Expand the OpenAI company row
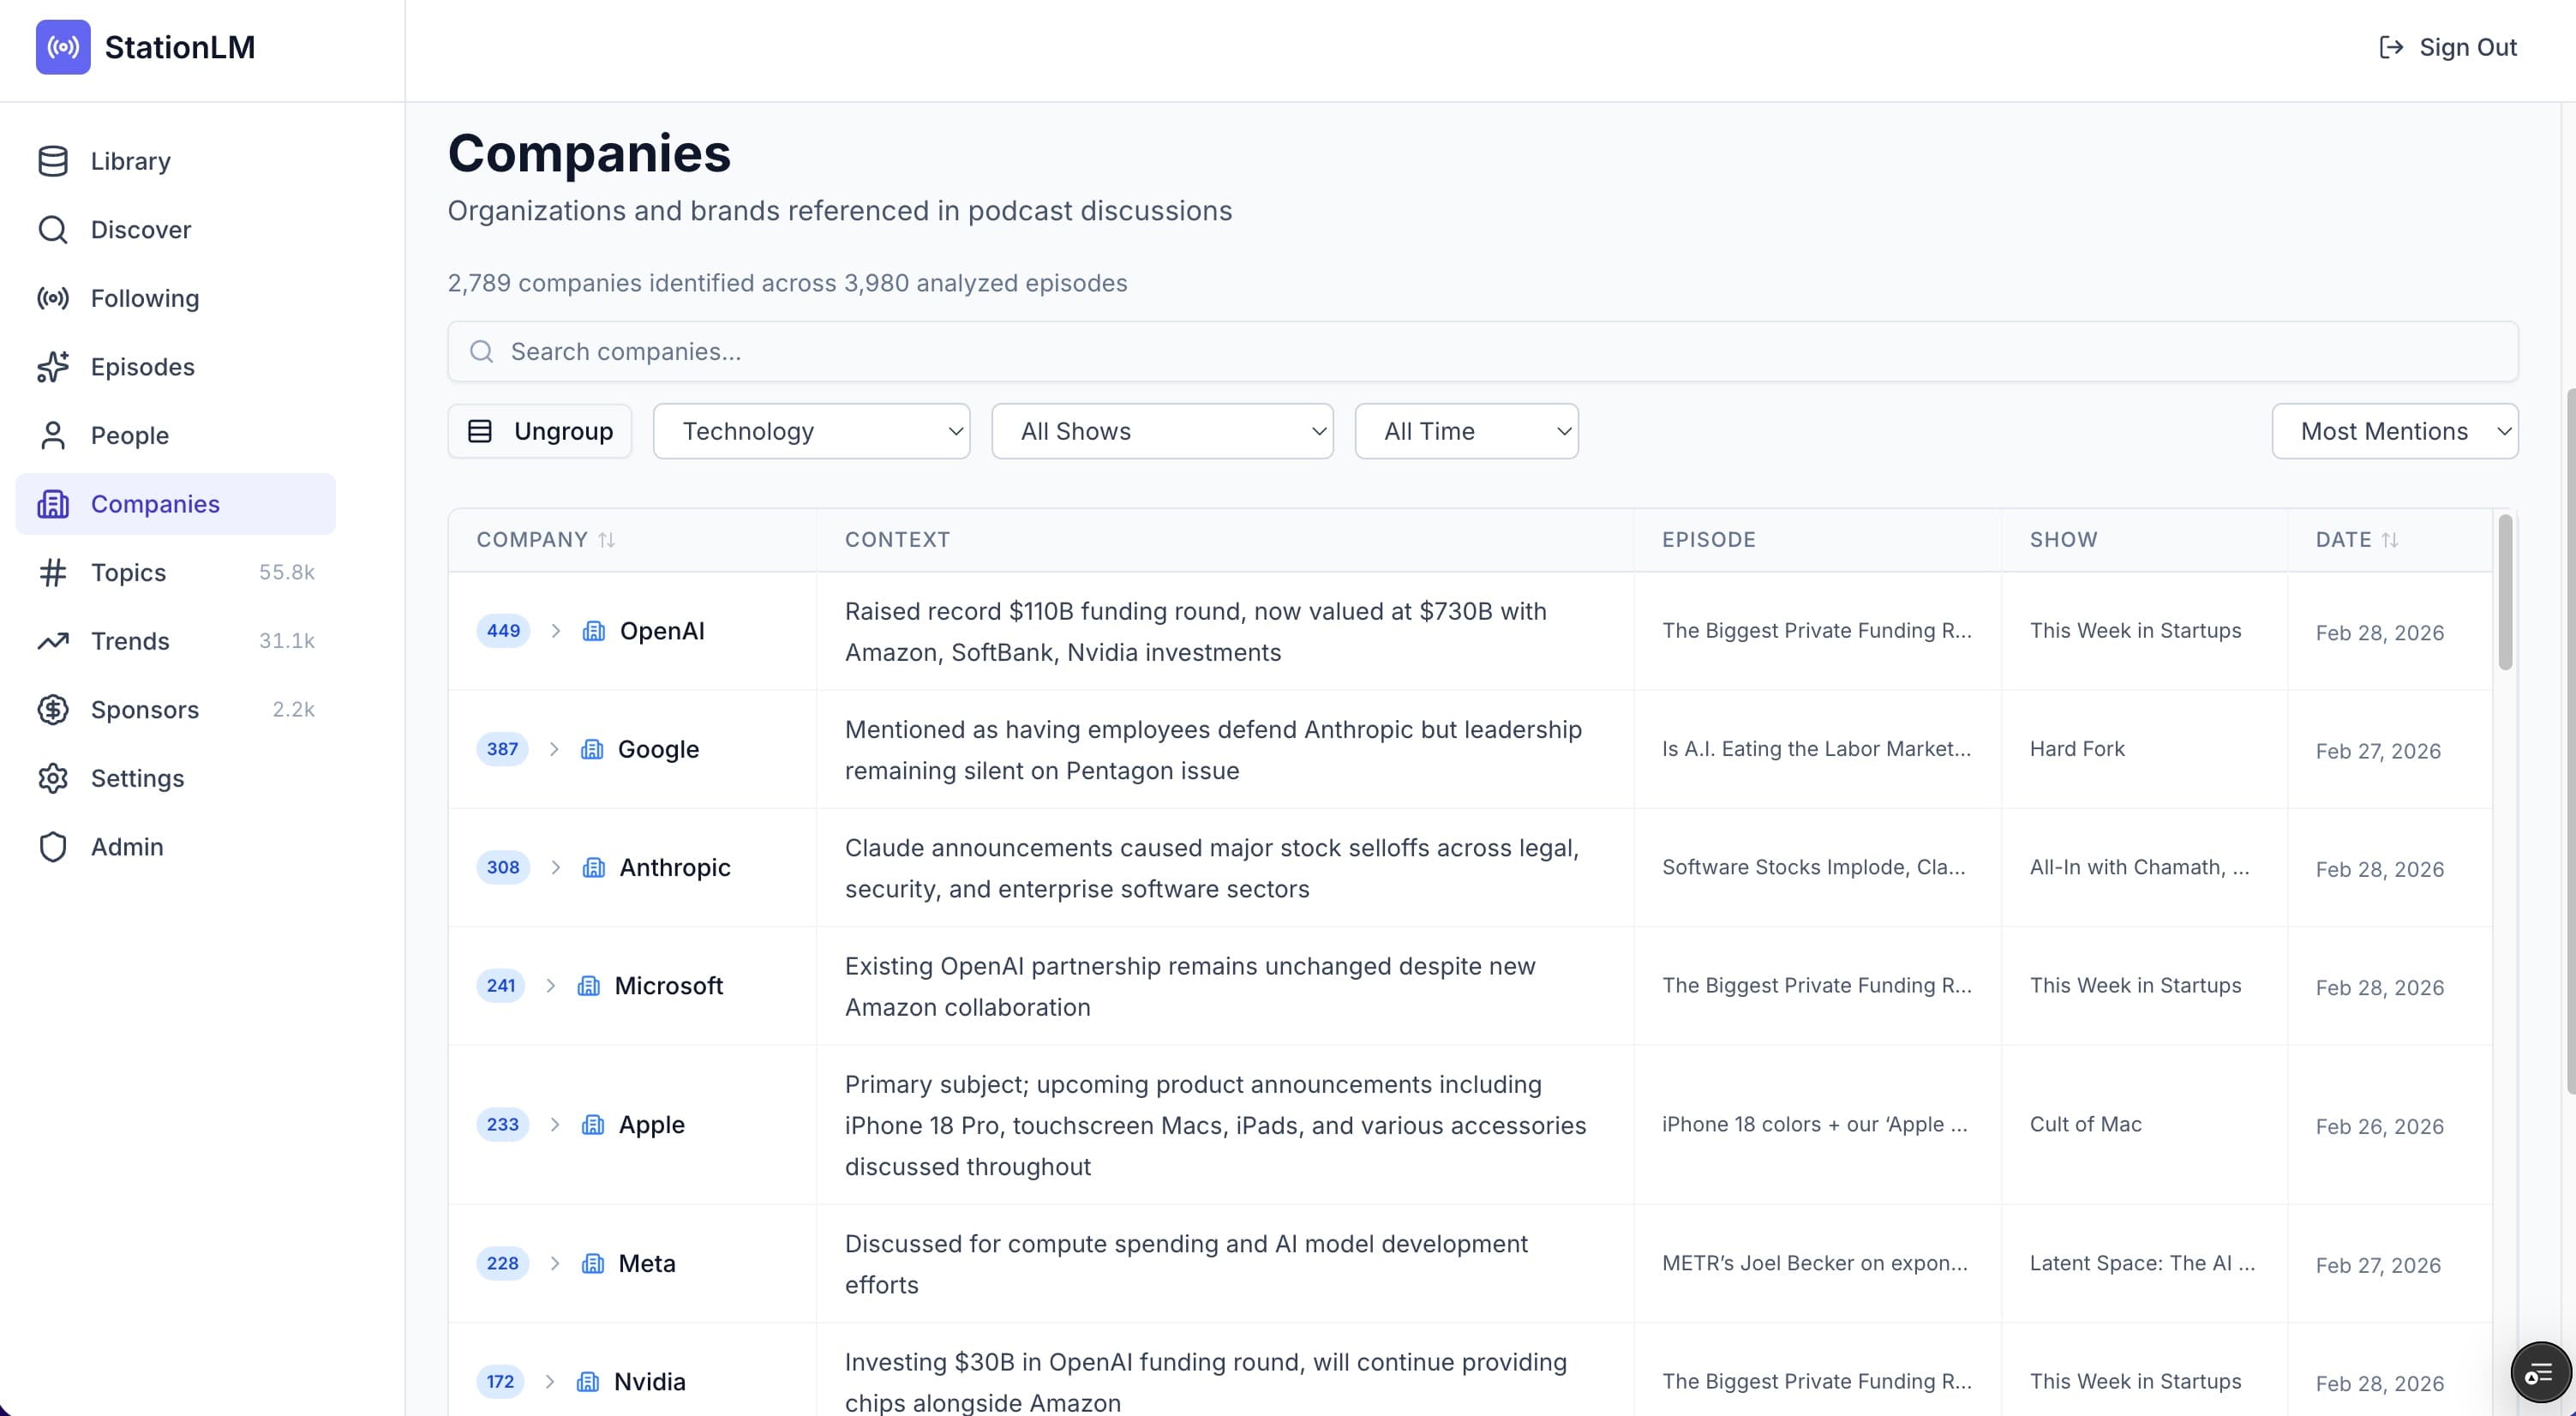This screenshot has height=1416, width=2576. 556,630
